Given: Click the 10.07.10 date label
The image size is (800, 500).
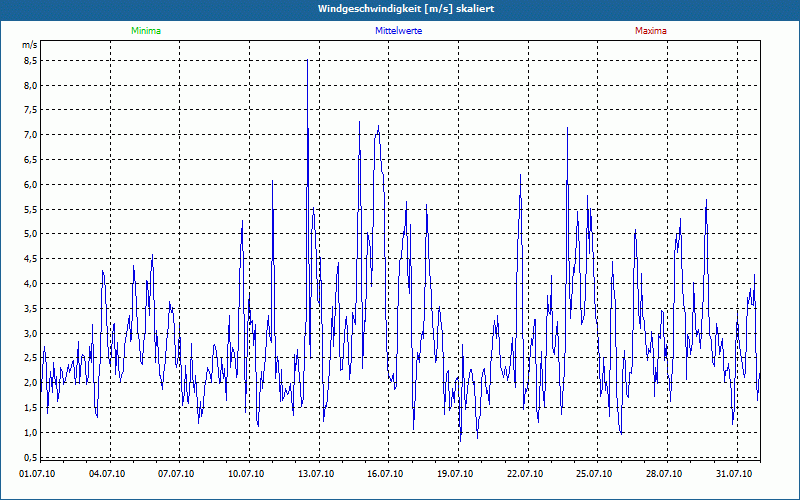Looking at the screenshot, I should [x=246, y=474].
